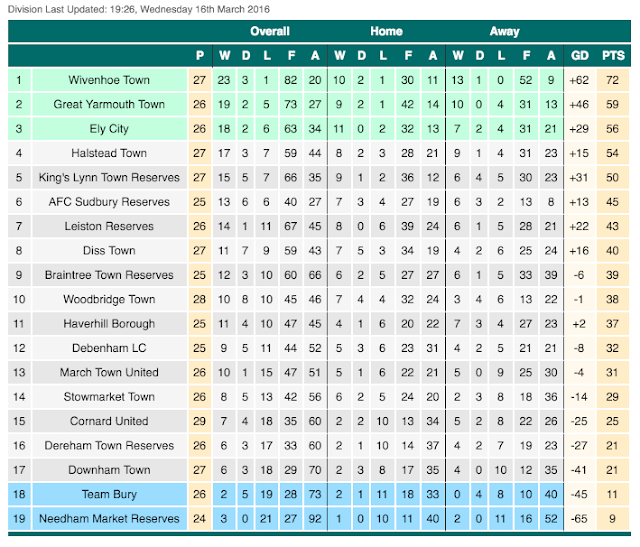Click Wivenhoe Town's +62 goal difference

579,80
